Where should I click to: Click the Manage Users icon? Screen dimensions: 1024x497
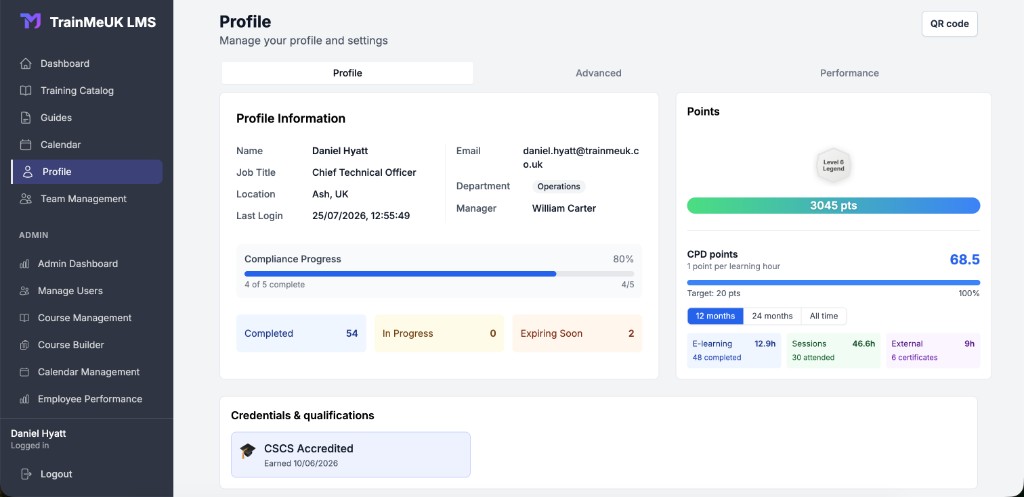[x=24, y=291]
